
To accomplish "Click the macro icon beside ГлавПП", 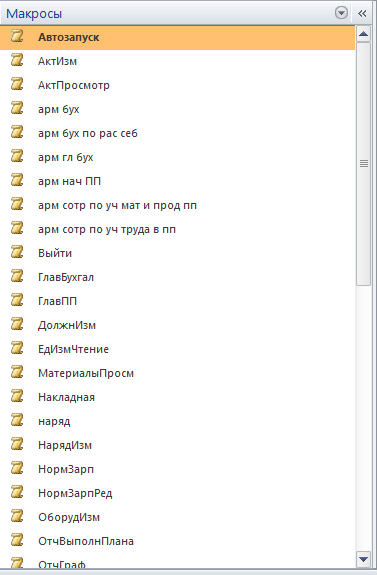I will coord(17,300).
